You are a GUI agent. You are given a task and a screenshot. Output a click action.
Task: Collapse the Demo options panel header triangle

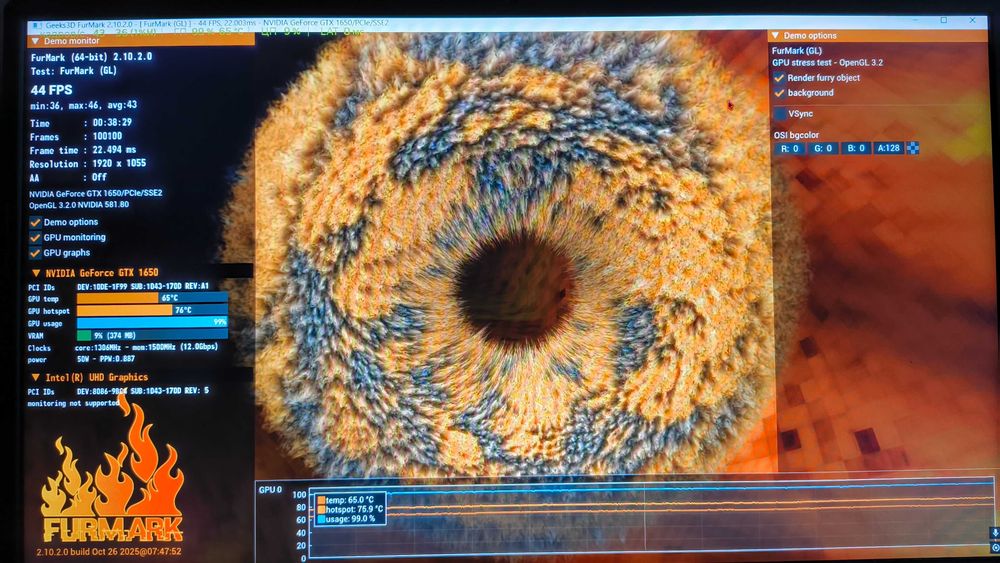(x=776, y=36)
